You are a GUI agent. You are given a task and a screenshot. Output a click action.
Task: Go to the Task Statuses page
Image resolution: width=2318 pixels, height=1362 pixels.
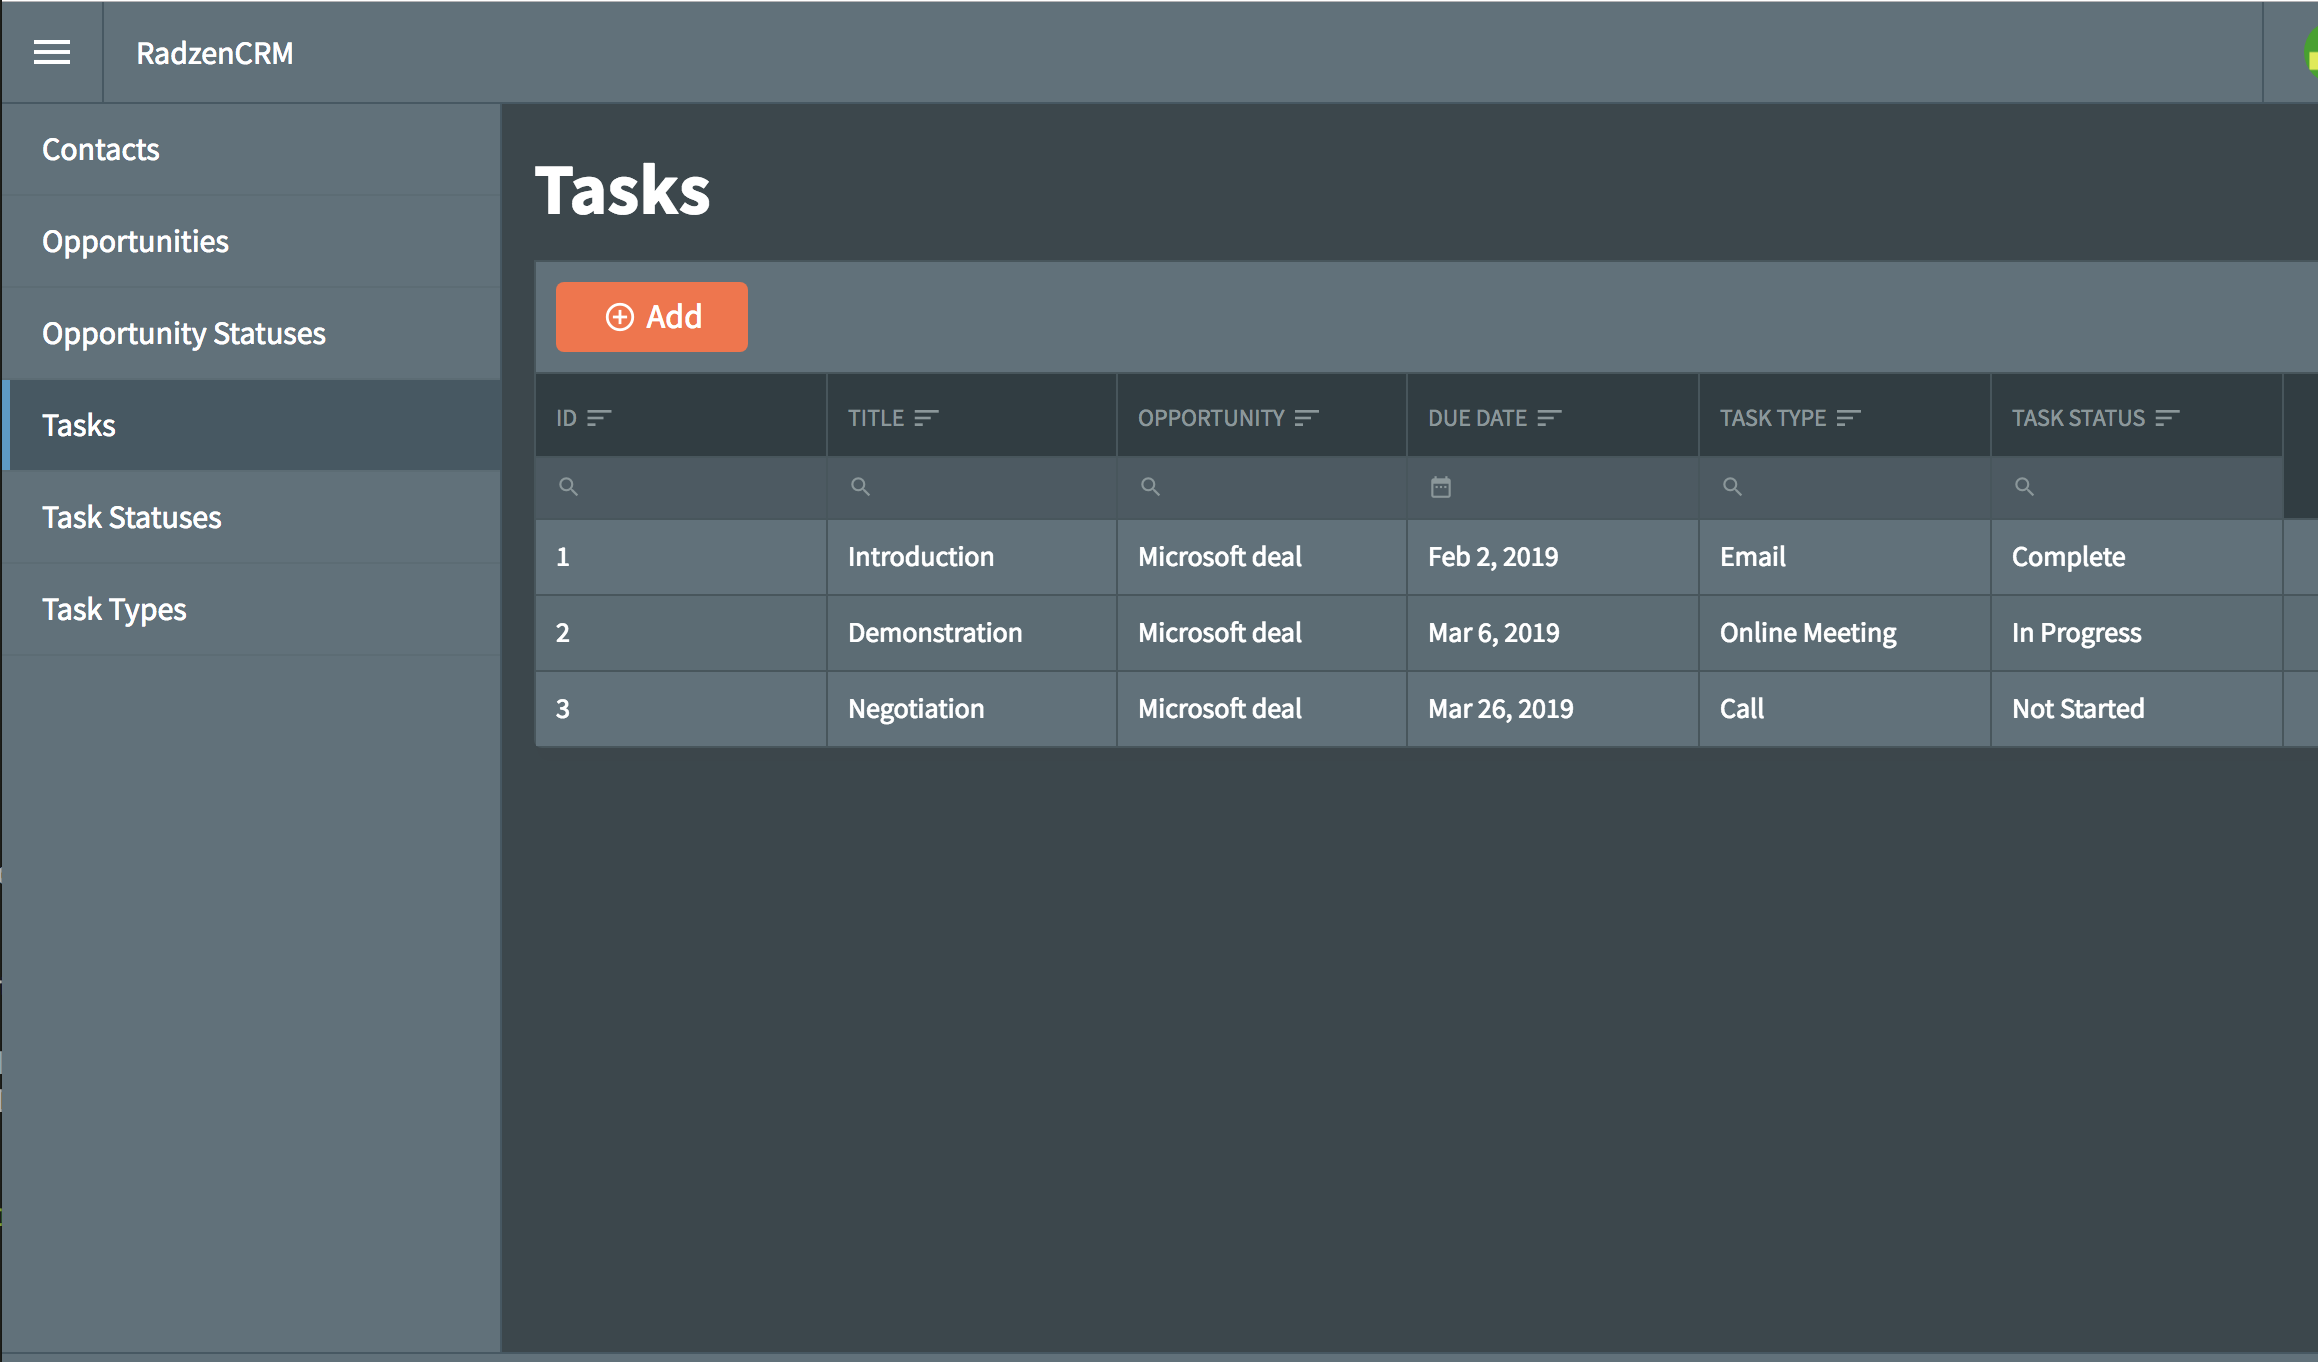coord(132,516)
